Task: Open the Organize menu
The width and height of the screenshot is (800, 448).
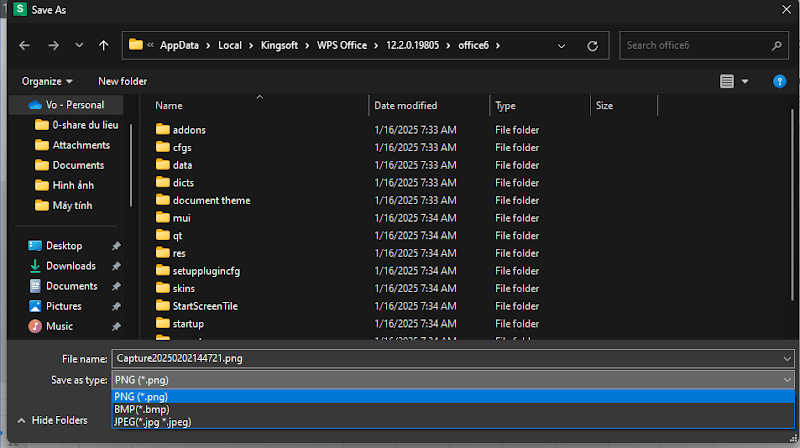Action: pos(47,81)
